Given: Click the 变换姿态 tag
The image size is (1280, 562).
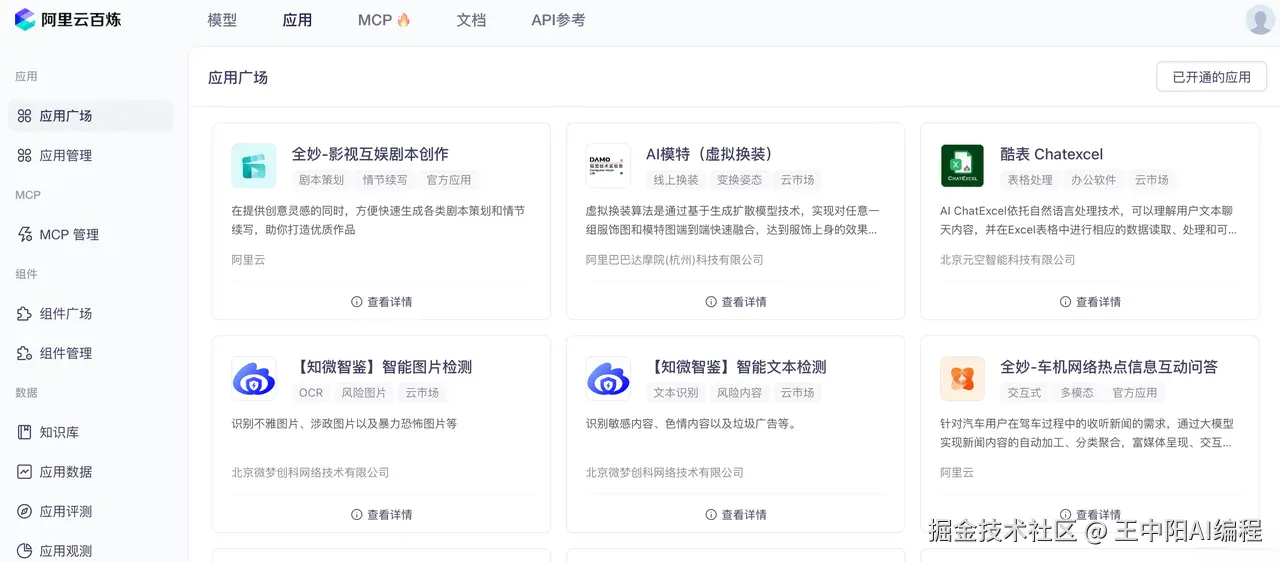Looking at the screenshot, I should coord(739,180).
